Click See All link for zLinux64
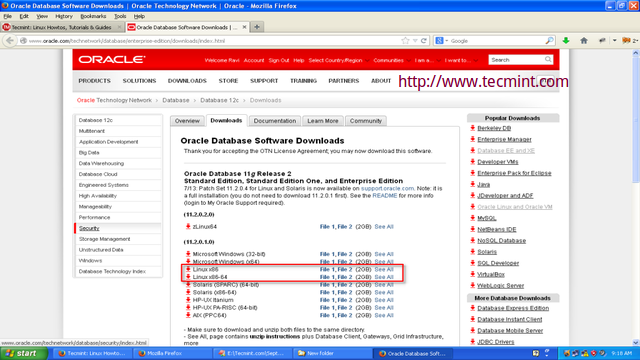This screenshot has width=640, height=360. [x=384, y=227]
